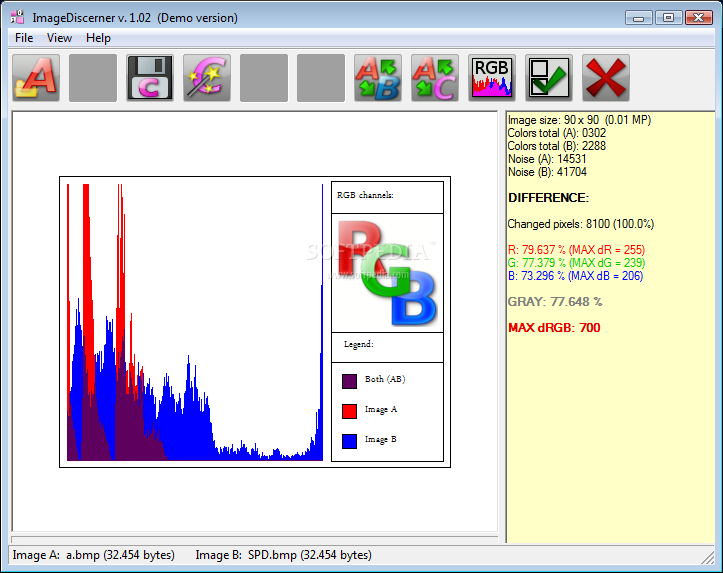Click the RGB logo graphic in the chart
Viewport: 723px width, 573px height.
387,273
